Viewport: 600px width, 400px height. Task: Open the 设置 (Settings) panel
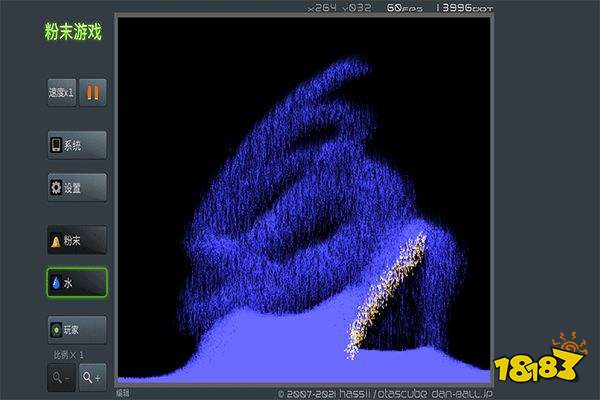[x=76, y=187]
